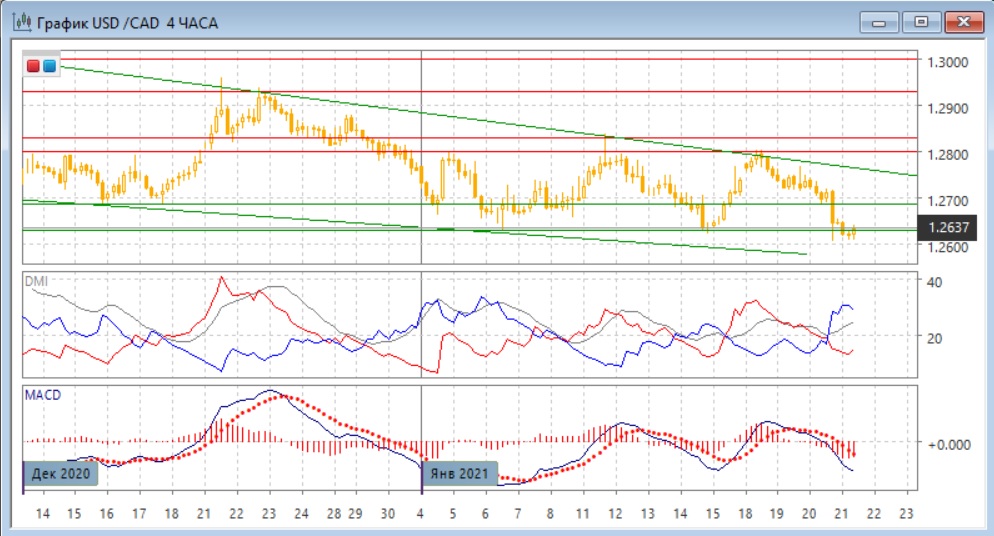Click the date 23 at the right end of the time axis

point(906,513)
